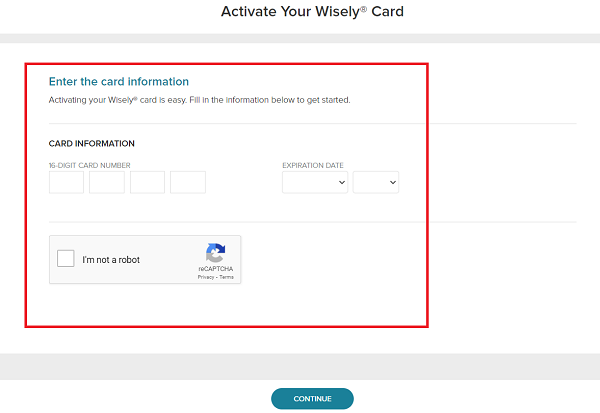
Task: Focus the second card number box
Action: [107, 182]
